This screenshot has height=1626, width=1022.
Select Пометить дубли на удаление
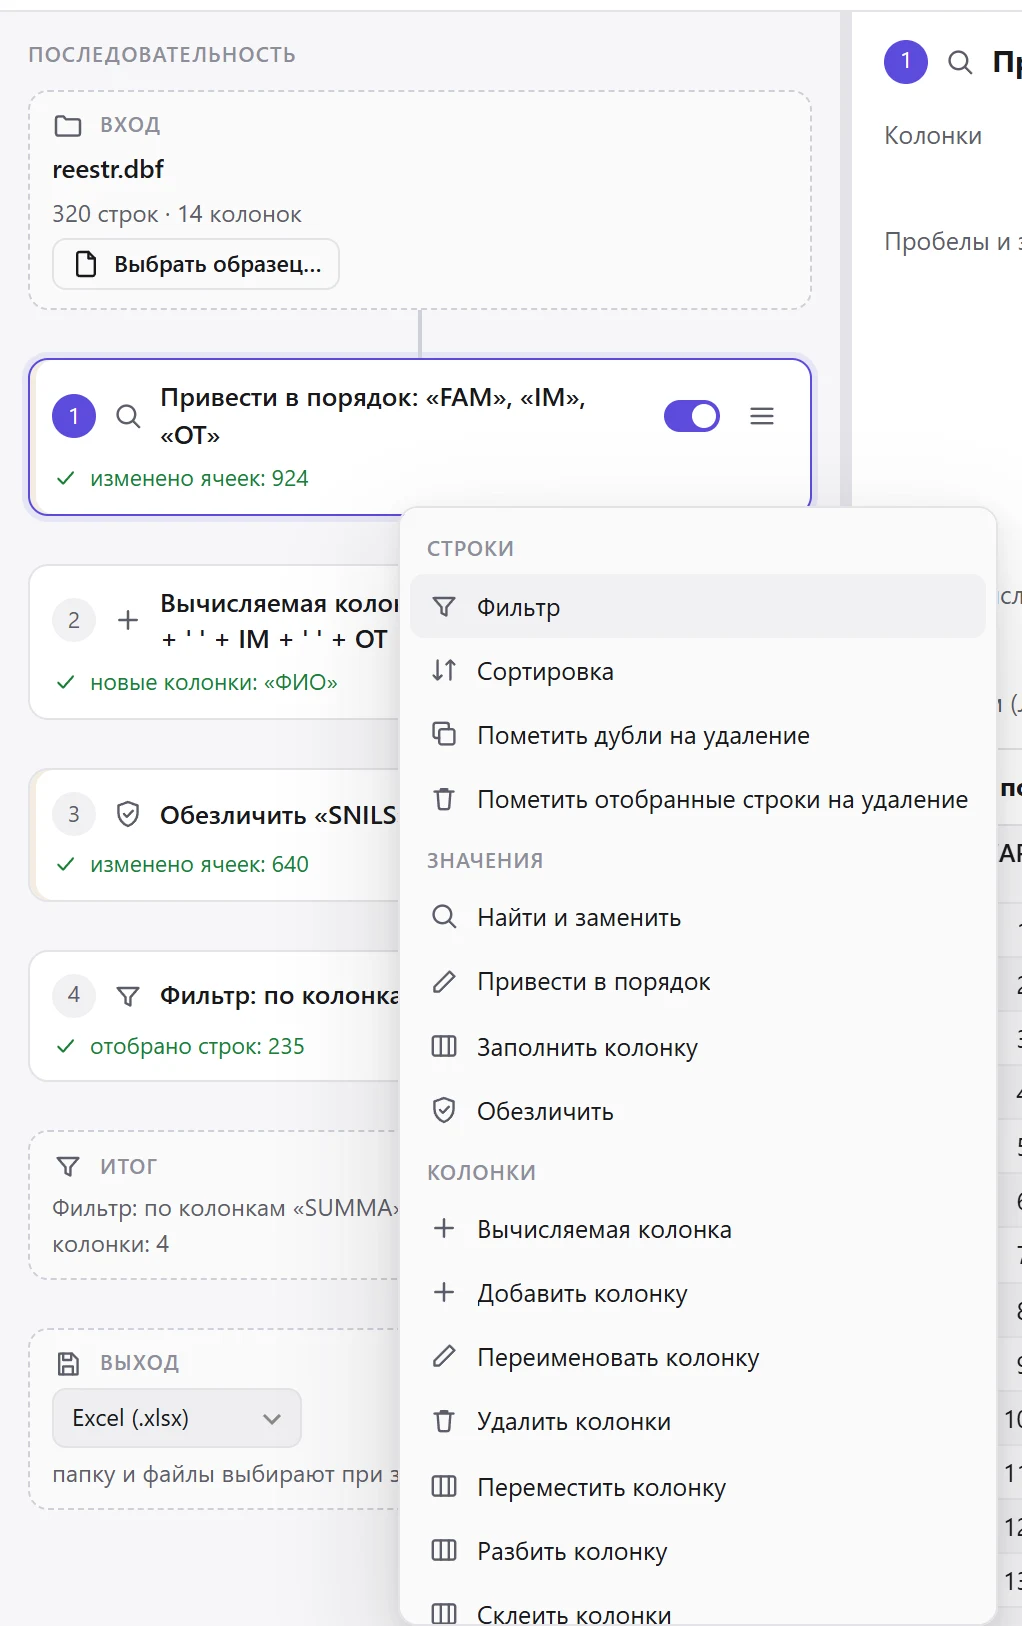pyautogui.click(x=698, y=735)
